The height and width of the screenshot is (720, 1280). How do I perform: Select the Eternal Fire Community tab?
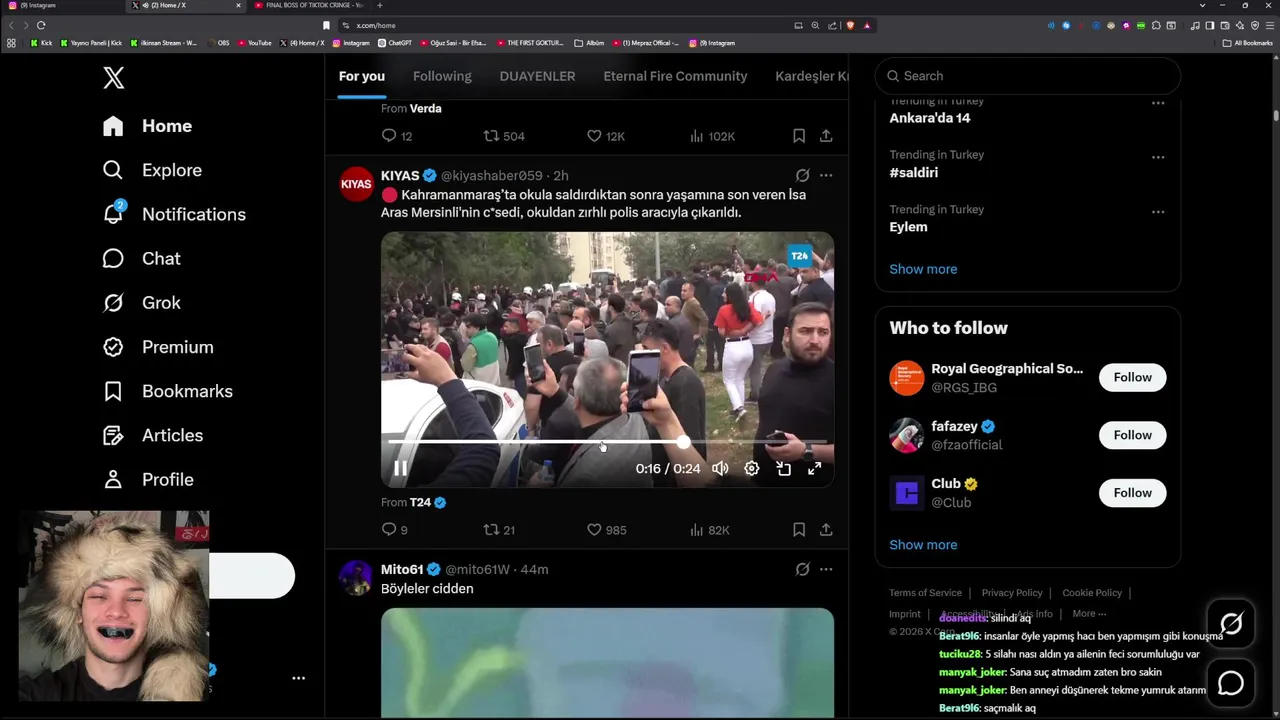point(675,76)
